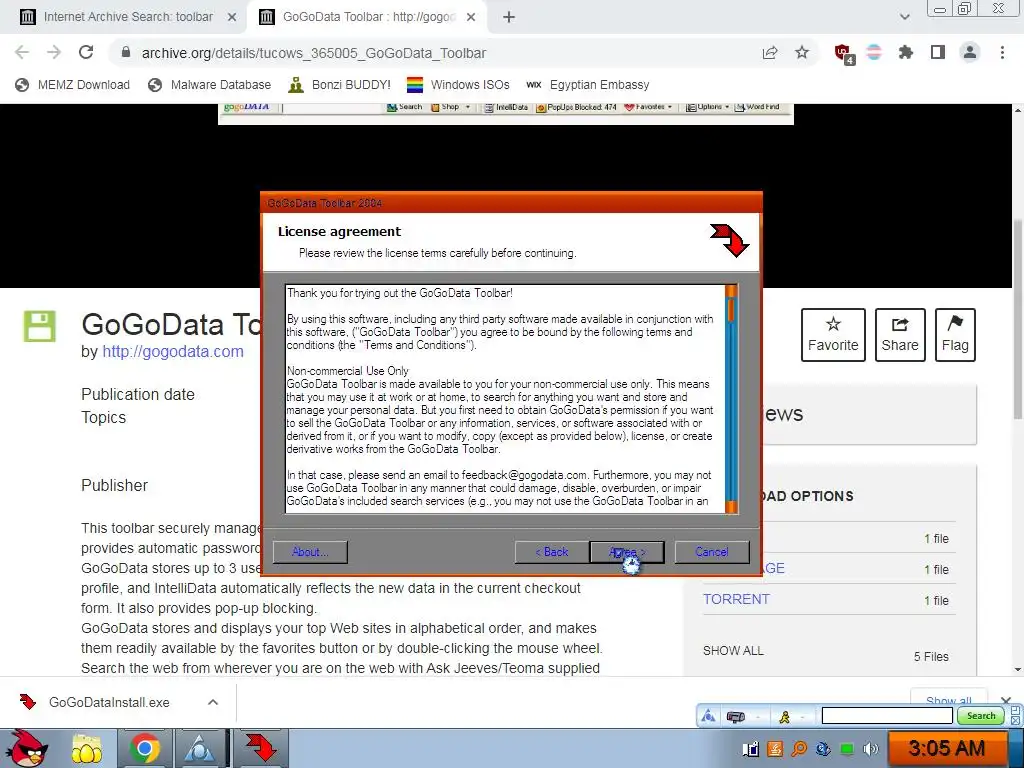
Task: Click the 3:05 AM clock
Action: pyautogui.click(x=946, y=748)
